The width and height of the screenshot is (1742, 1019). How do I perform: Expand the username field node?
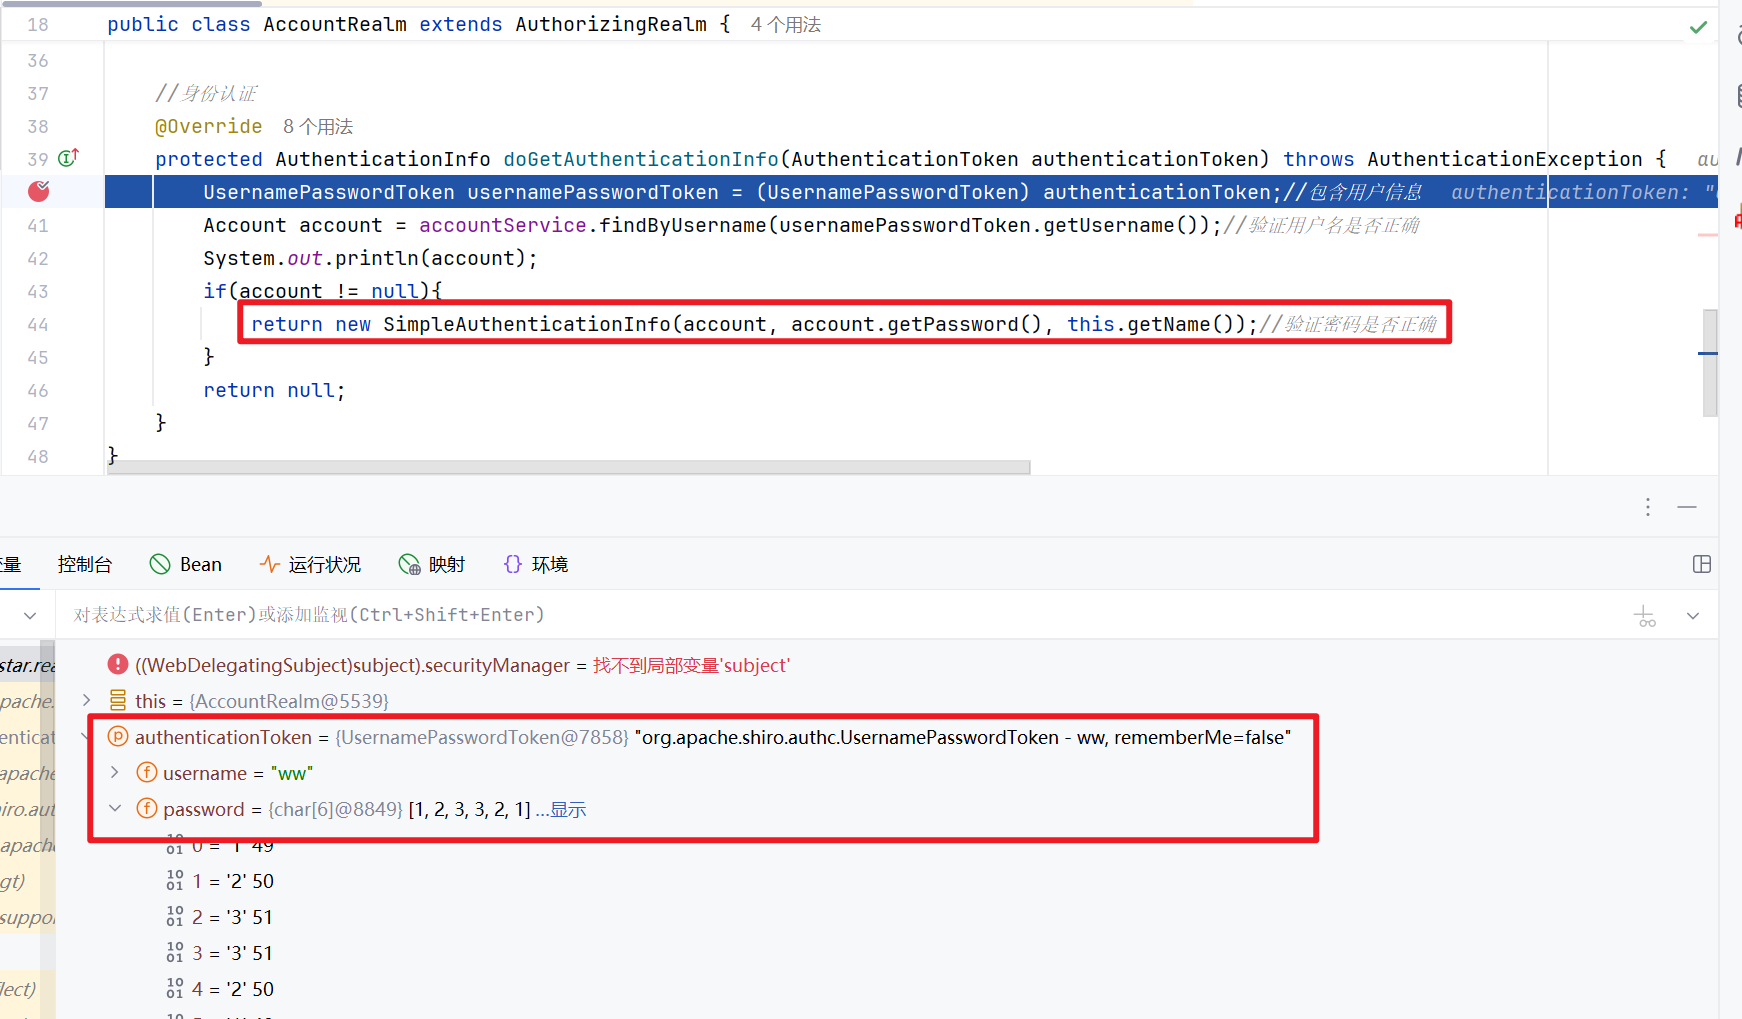tap(115, 772)
